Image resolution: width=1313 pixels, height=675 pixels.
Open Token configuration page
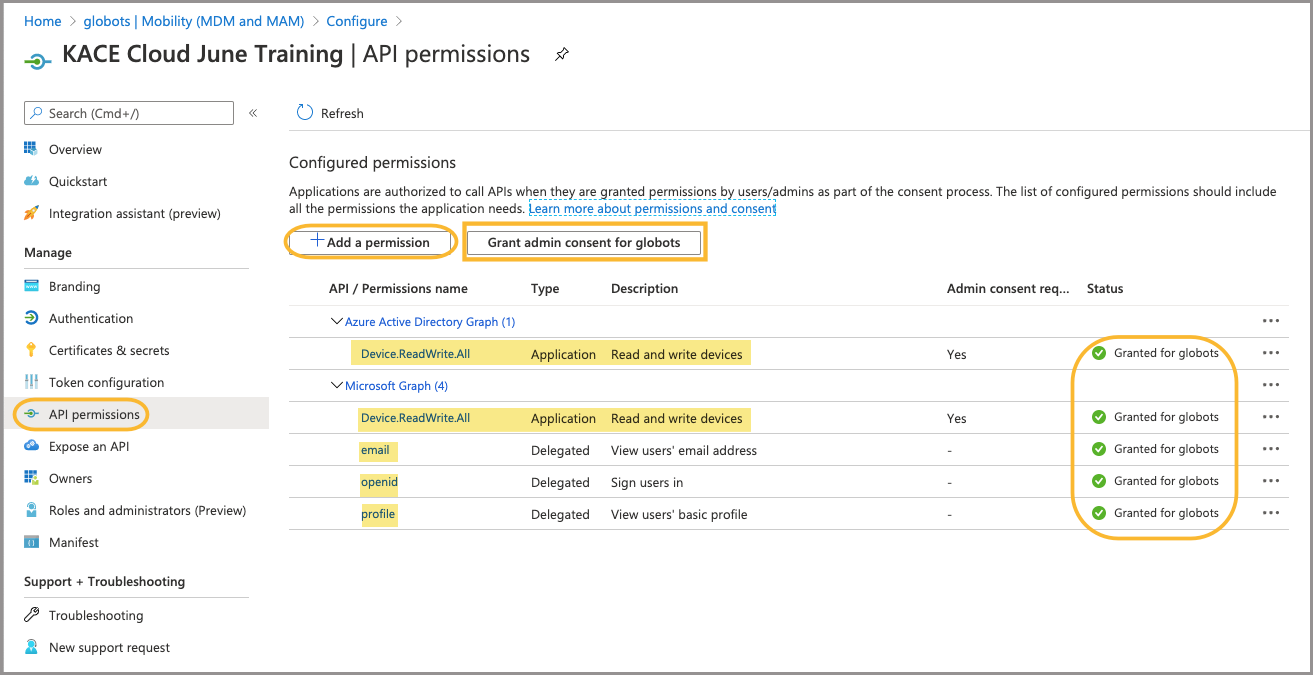(x=106, y=382)
